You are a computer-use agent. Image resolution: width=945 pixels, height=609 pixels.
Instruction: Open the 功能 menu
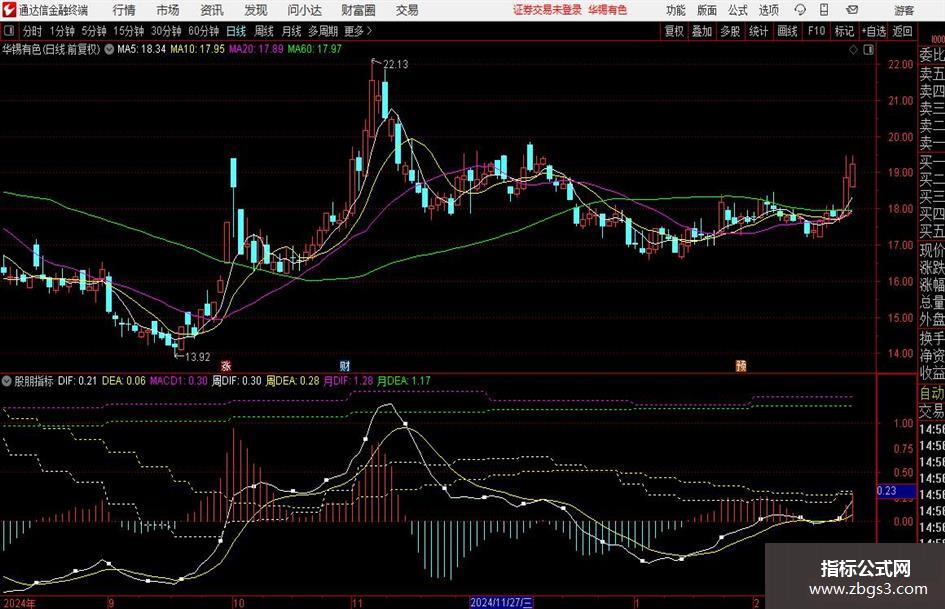pyautogui.click(x=676, y=10)
